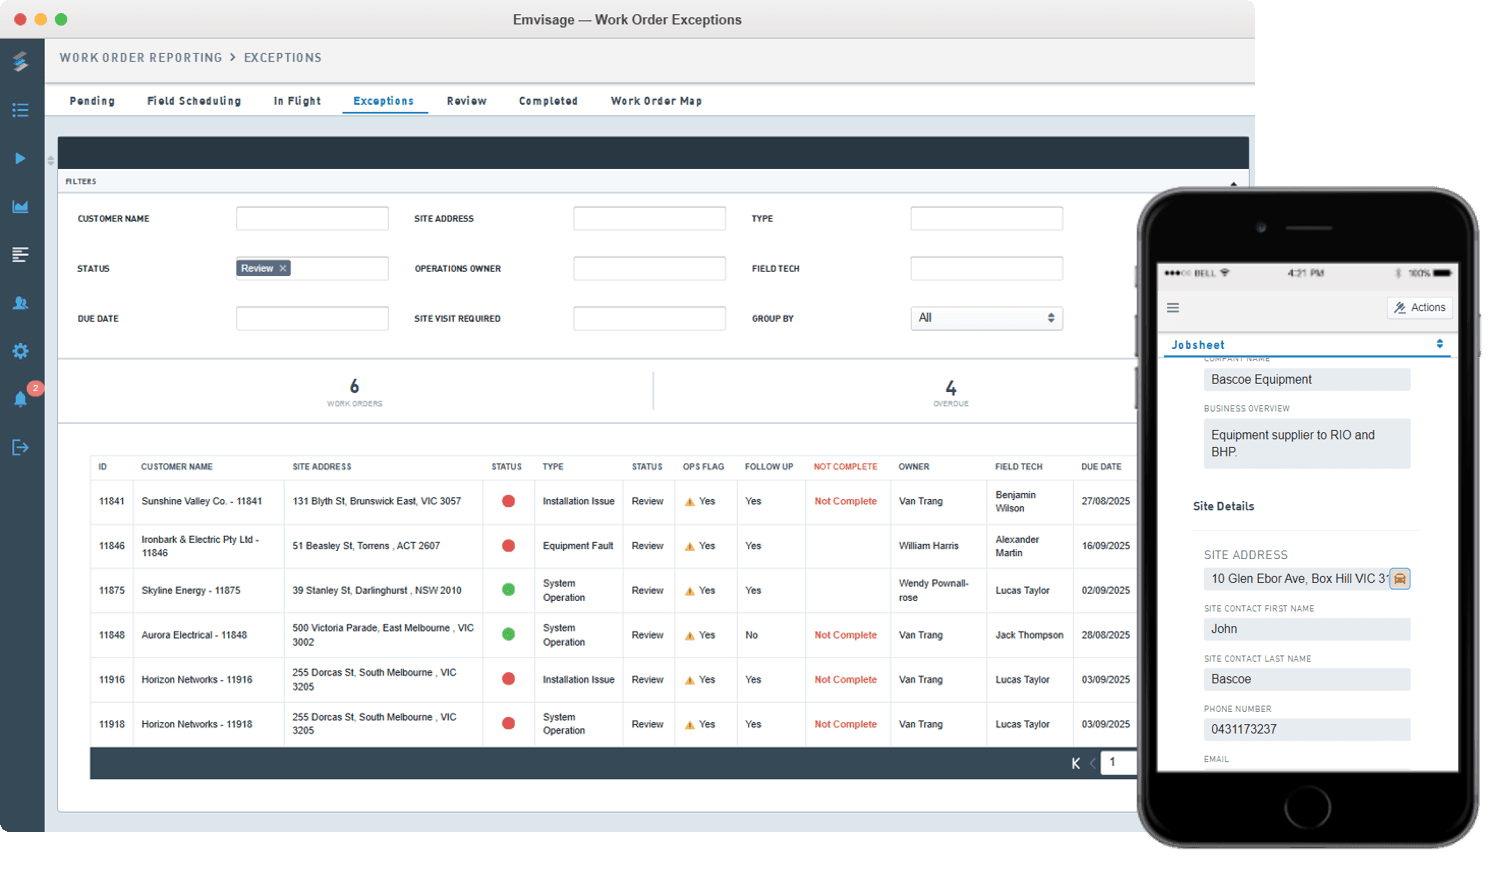Click the logout icon in sidebar

(20, 447)
